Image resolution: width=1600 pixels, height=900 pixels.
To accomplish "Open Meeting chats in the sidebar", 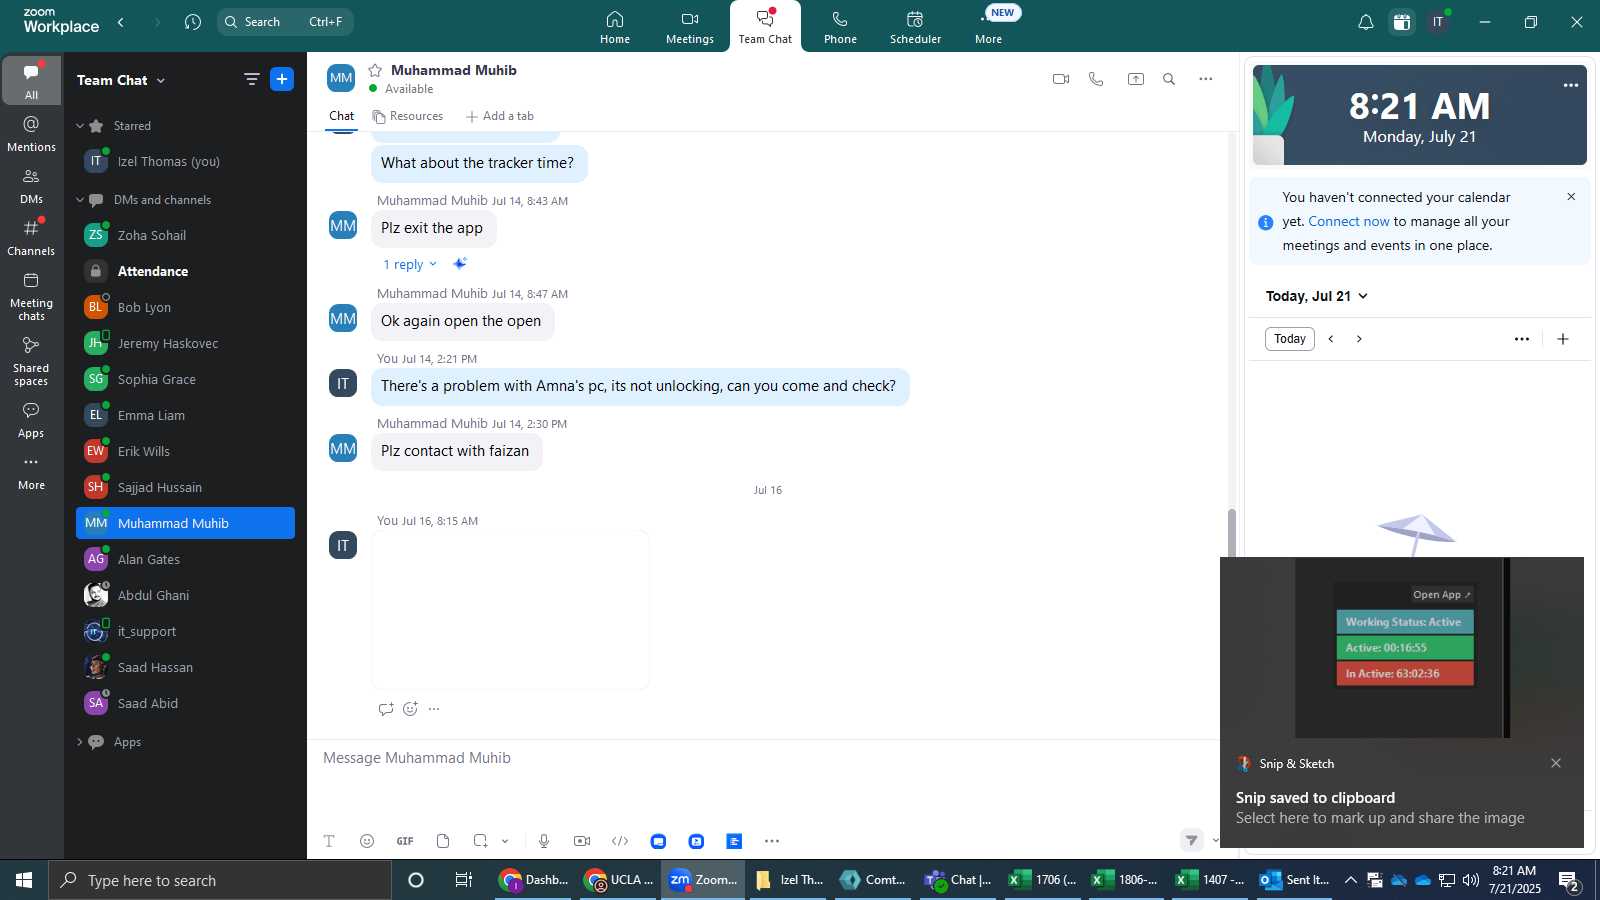I will [x=31, y=296].
